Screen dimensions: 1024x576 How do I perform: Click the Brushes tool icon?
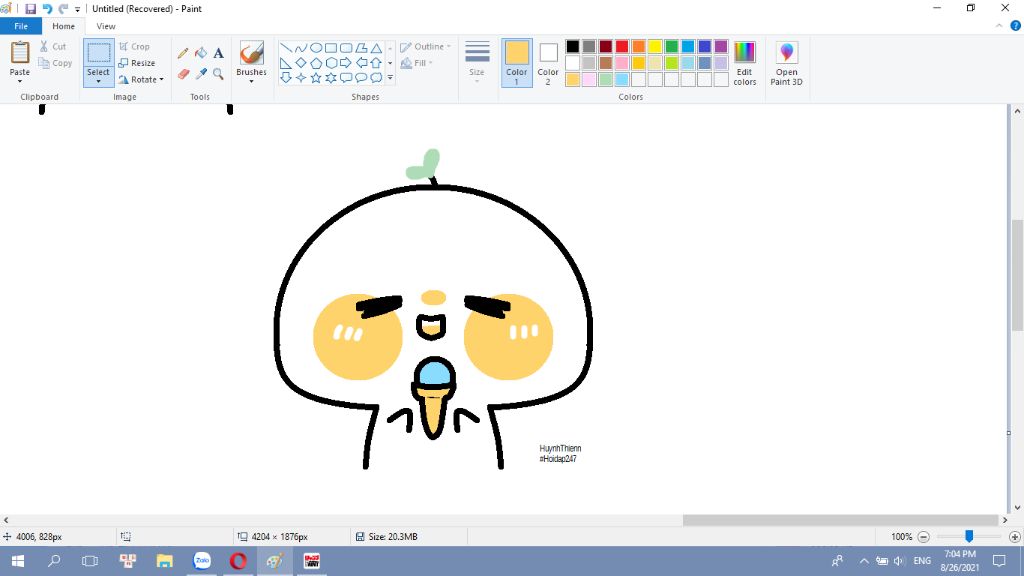251,52
